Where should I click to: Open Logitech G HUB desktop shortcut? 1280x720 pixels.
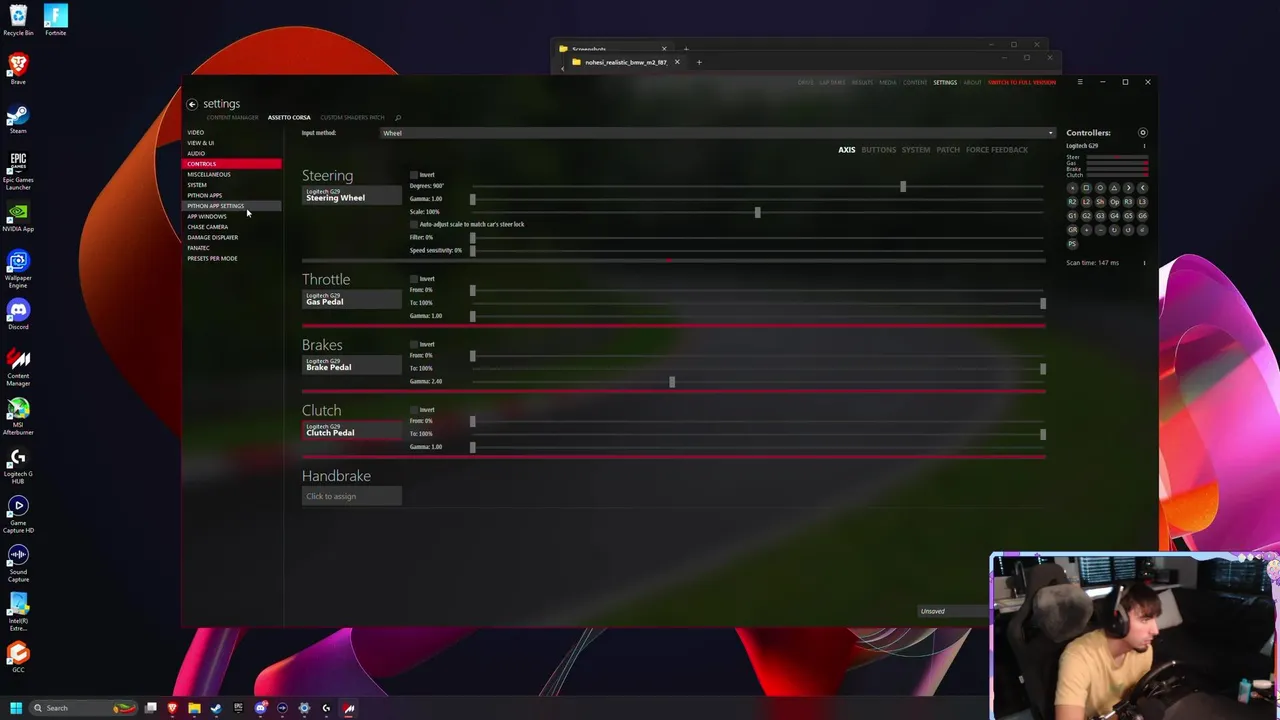[x=18, y=464]
